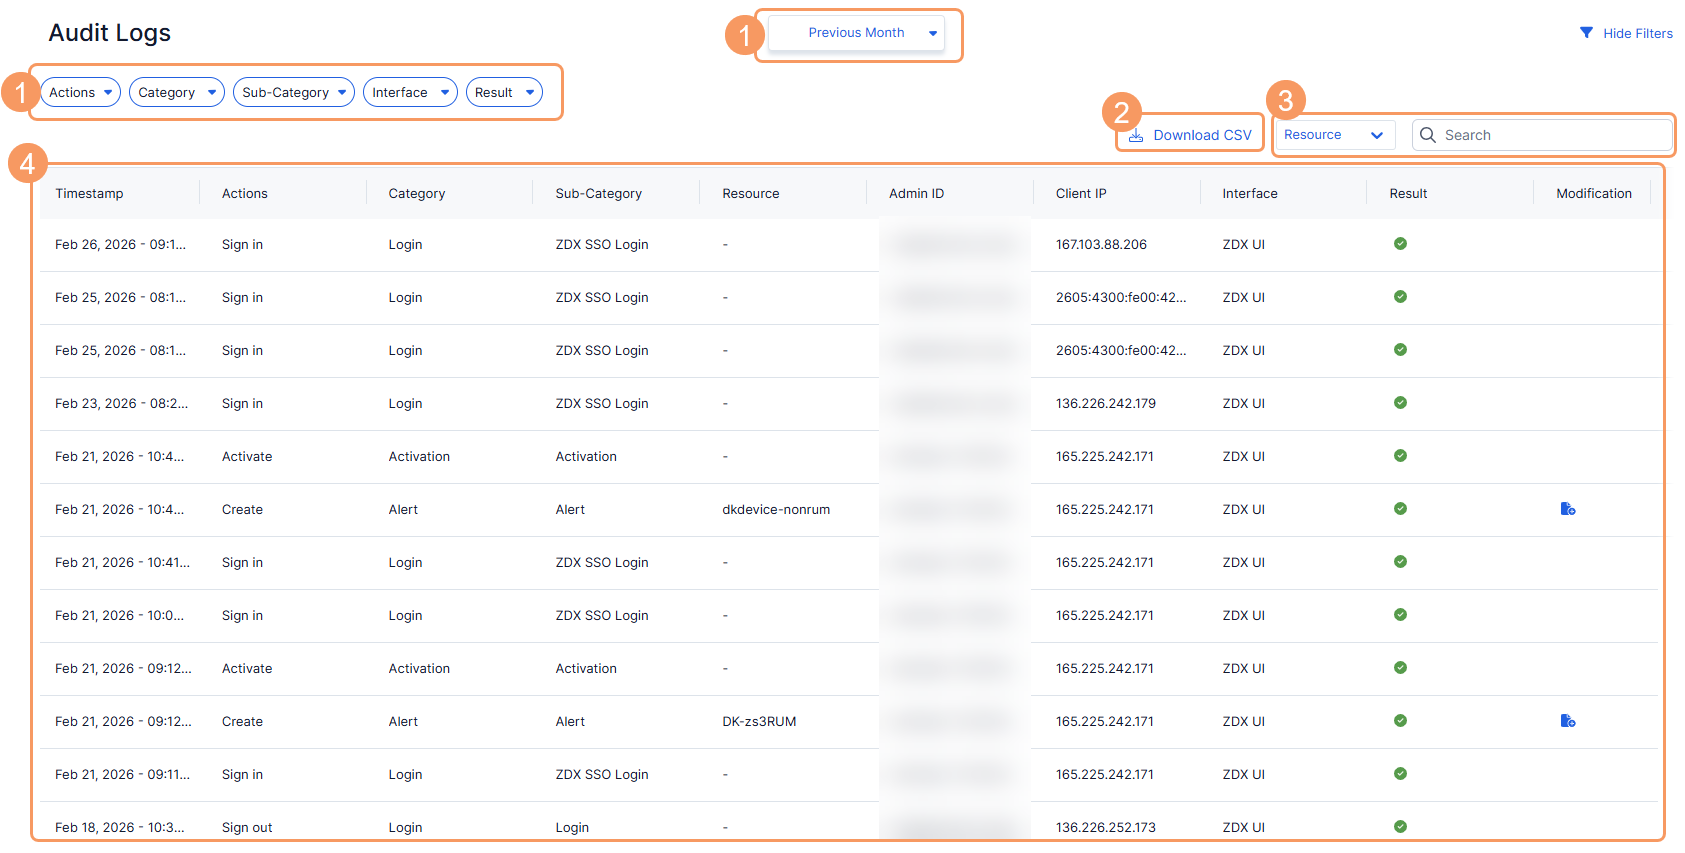The image size is (1685, 853).
Task: Open modification details for dkdevice-nonrum alert
Action: pyautogui.click(x=1568, y=509)
